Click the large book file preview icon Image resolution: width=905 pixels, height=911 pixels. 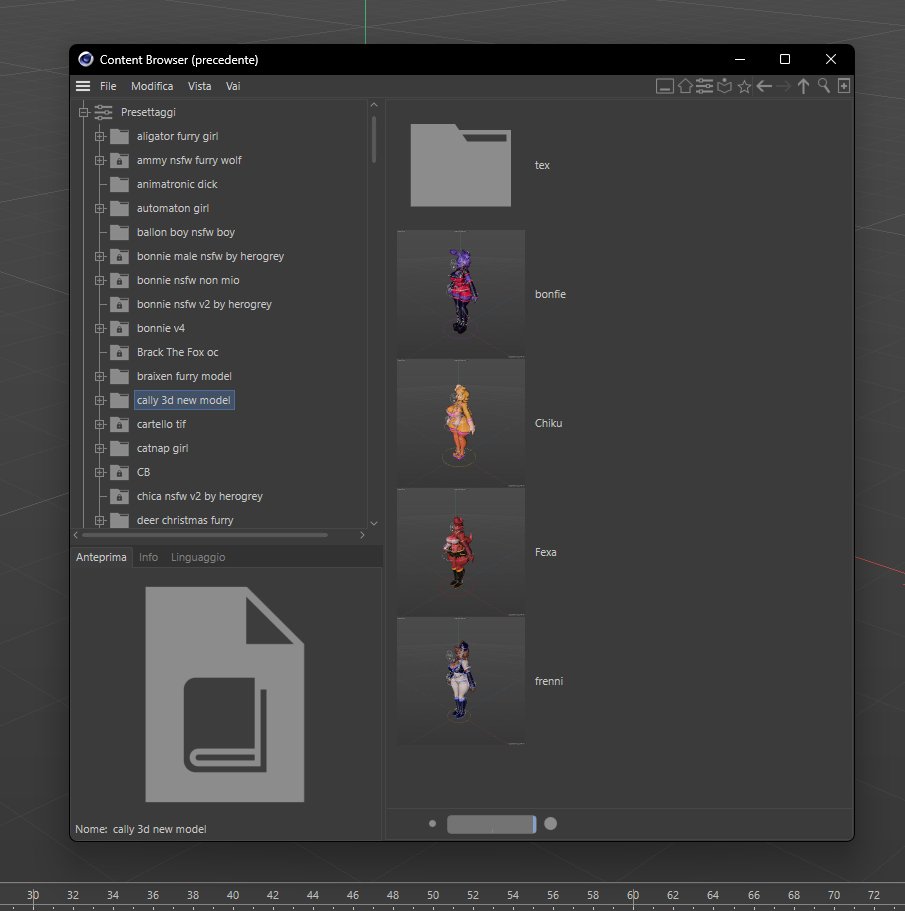(x=225, y=694)
